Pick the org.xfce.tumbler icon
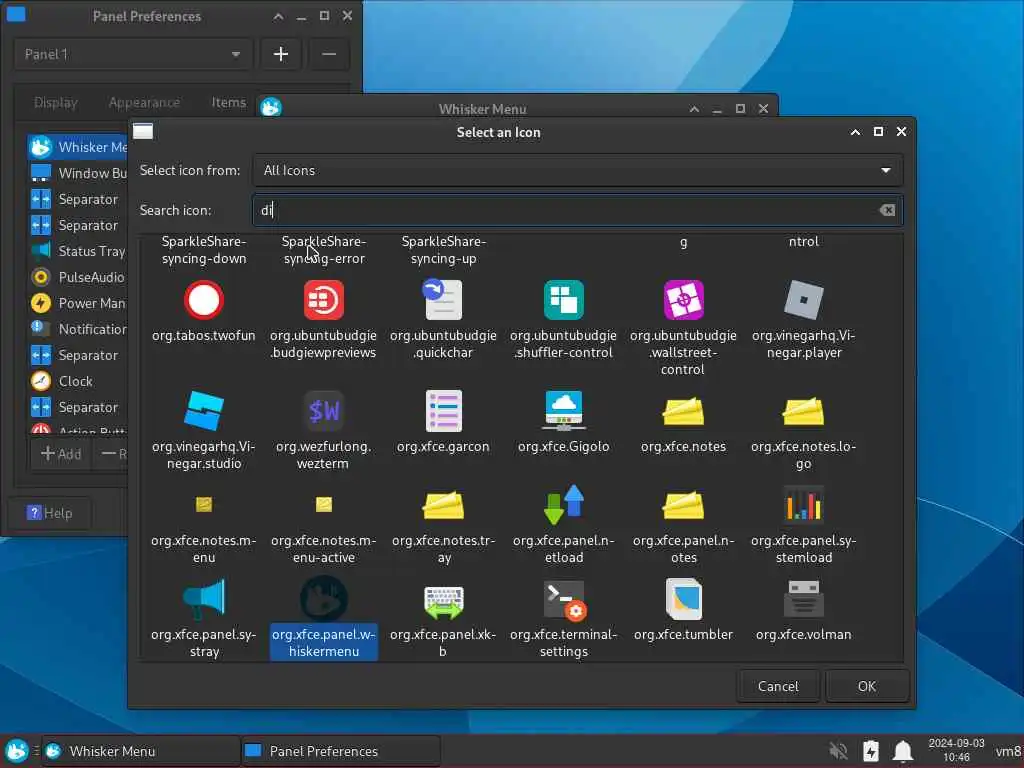The image size is (1024, 768). click(683, 599)
